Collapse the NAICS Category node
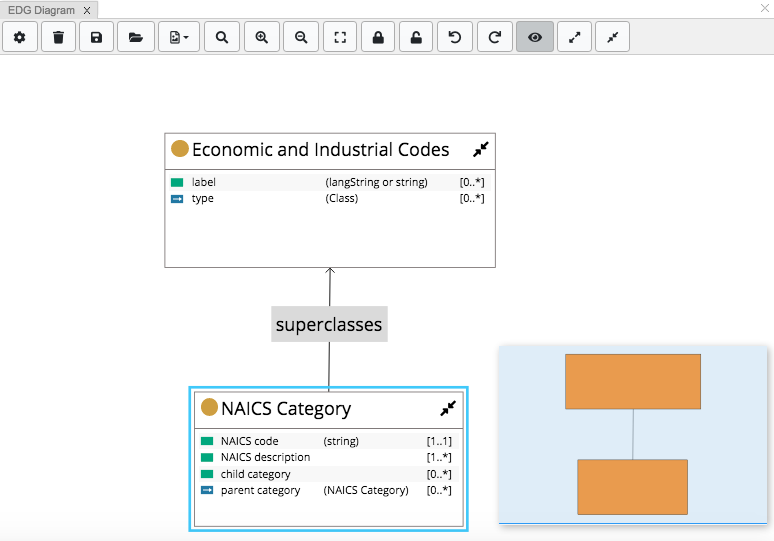The height and width of the screenshot is (541, 774). [448, 408]
